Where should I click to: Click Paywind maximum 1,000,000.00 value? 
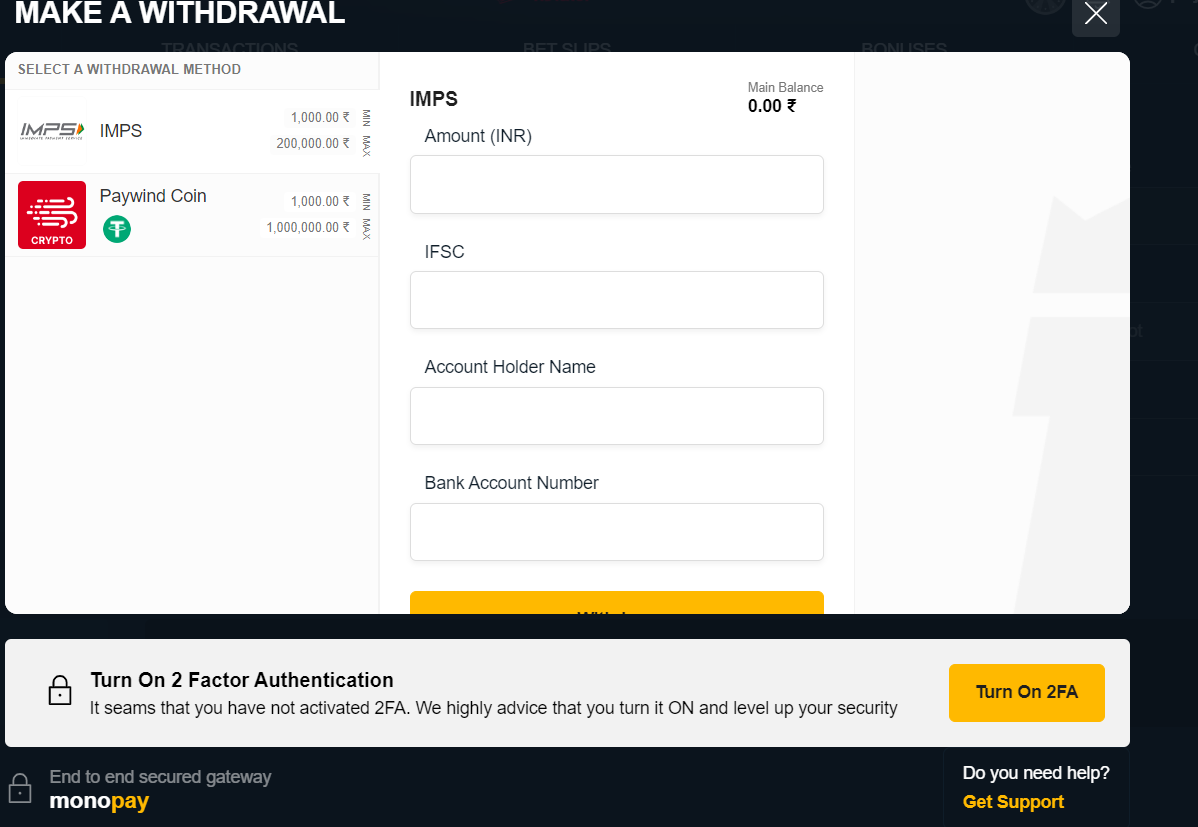(x=308, y=227)
